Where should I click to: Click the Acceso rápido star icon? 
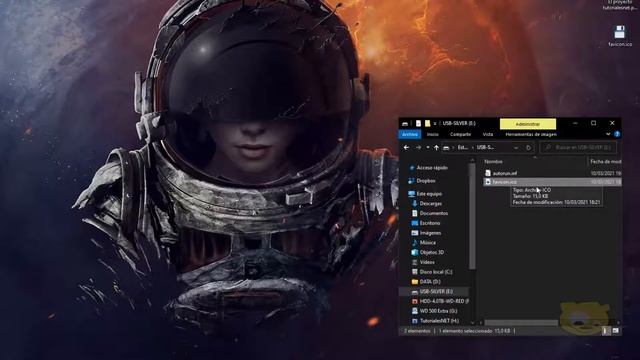(x=412, y=168)
